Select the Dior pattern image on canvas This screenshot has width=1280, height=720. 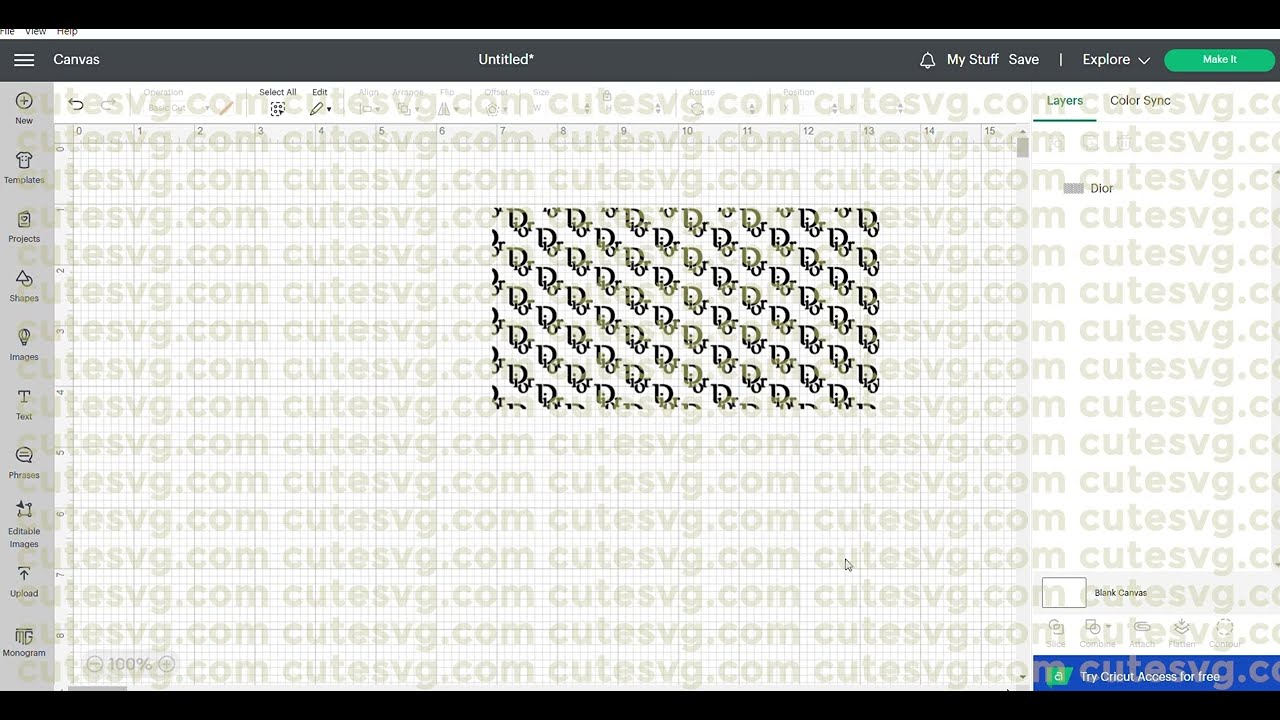[686, 308]
